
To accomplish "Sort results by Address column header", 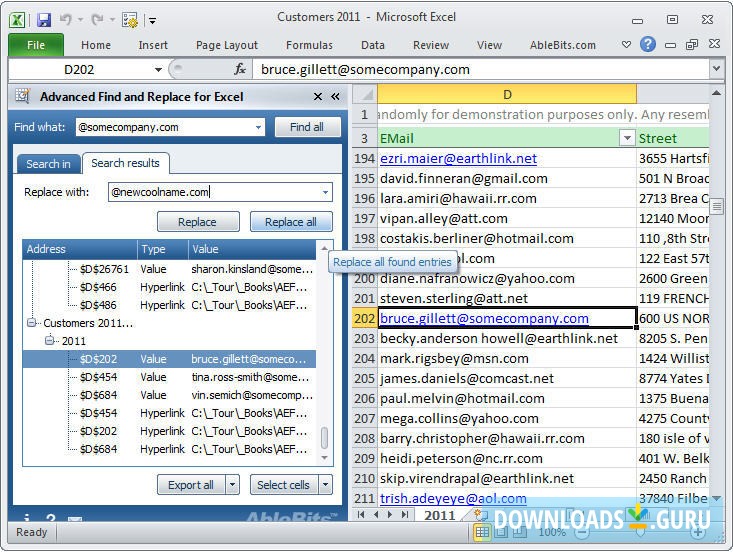I will tap(80, 249).
